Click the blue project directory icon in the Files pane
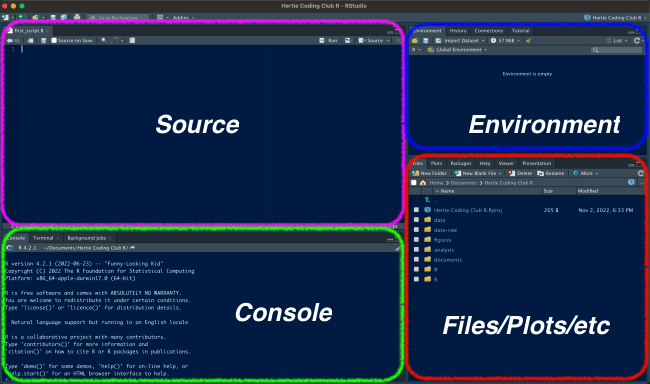 (631, 182)
